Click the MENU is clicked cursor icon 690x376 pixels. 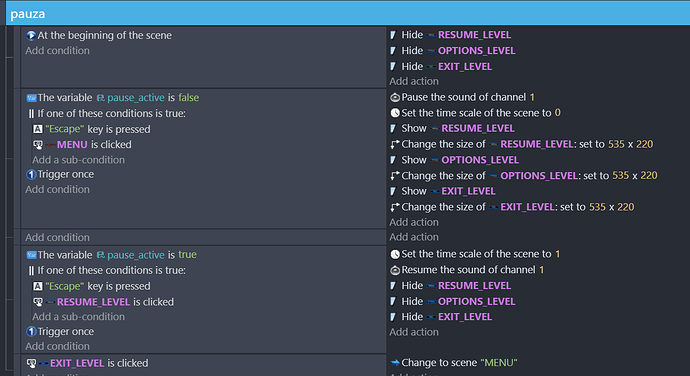38,144
